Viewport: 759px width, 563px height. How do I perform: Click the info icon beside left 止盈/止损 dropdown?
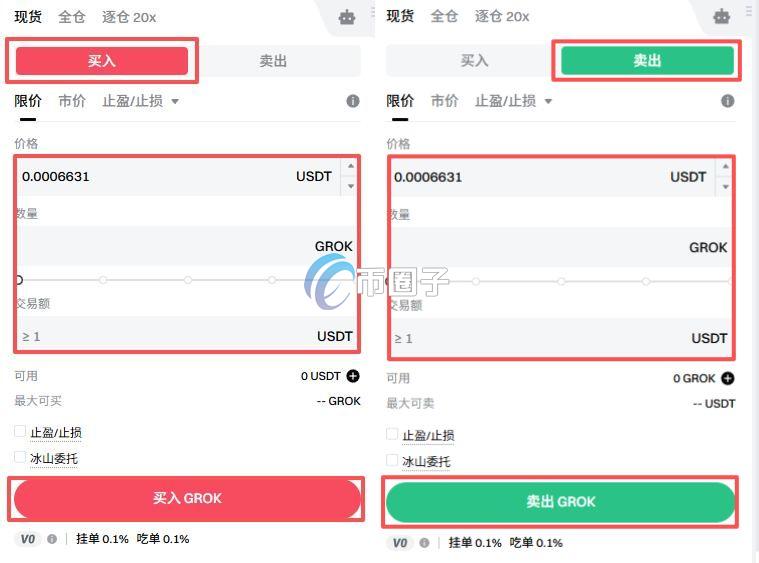pos(353,101)
